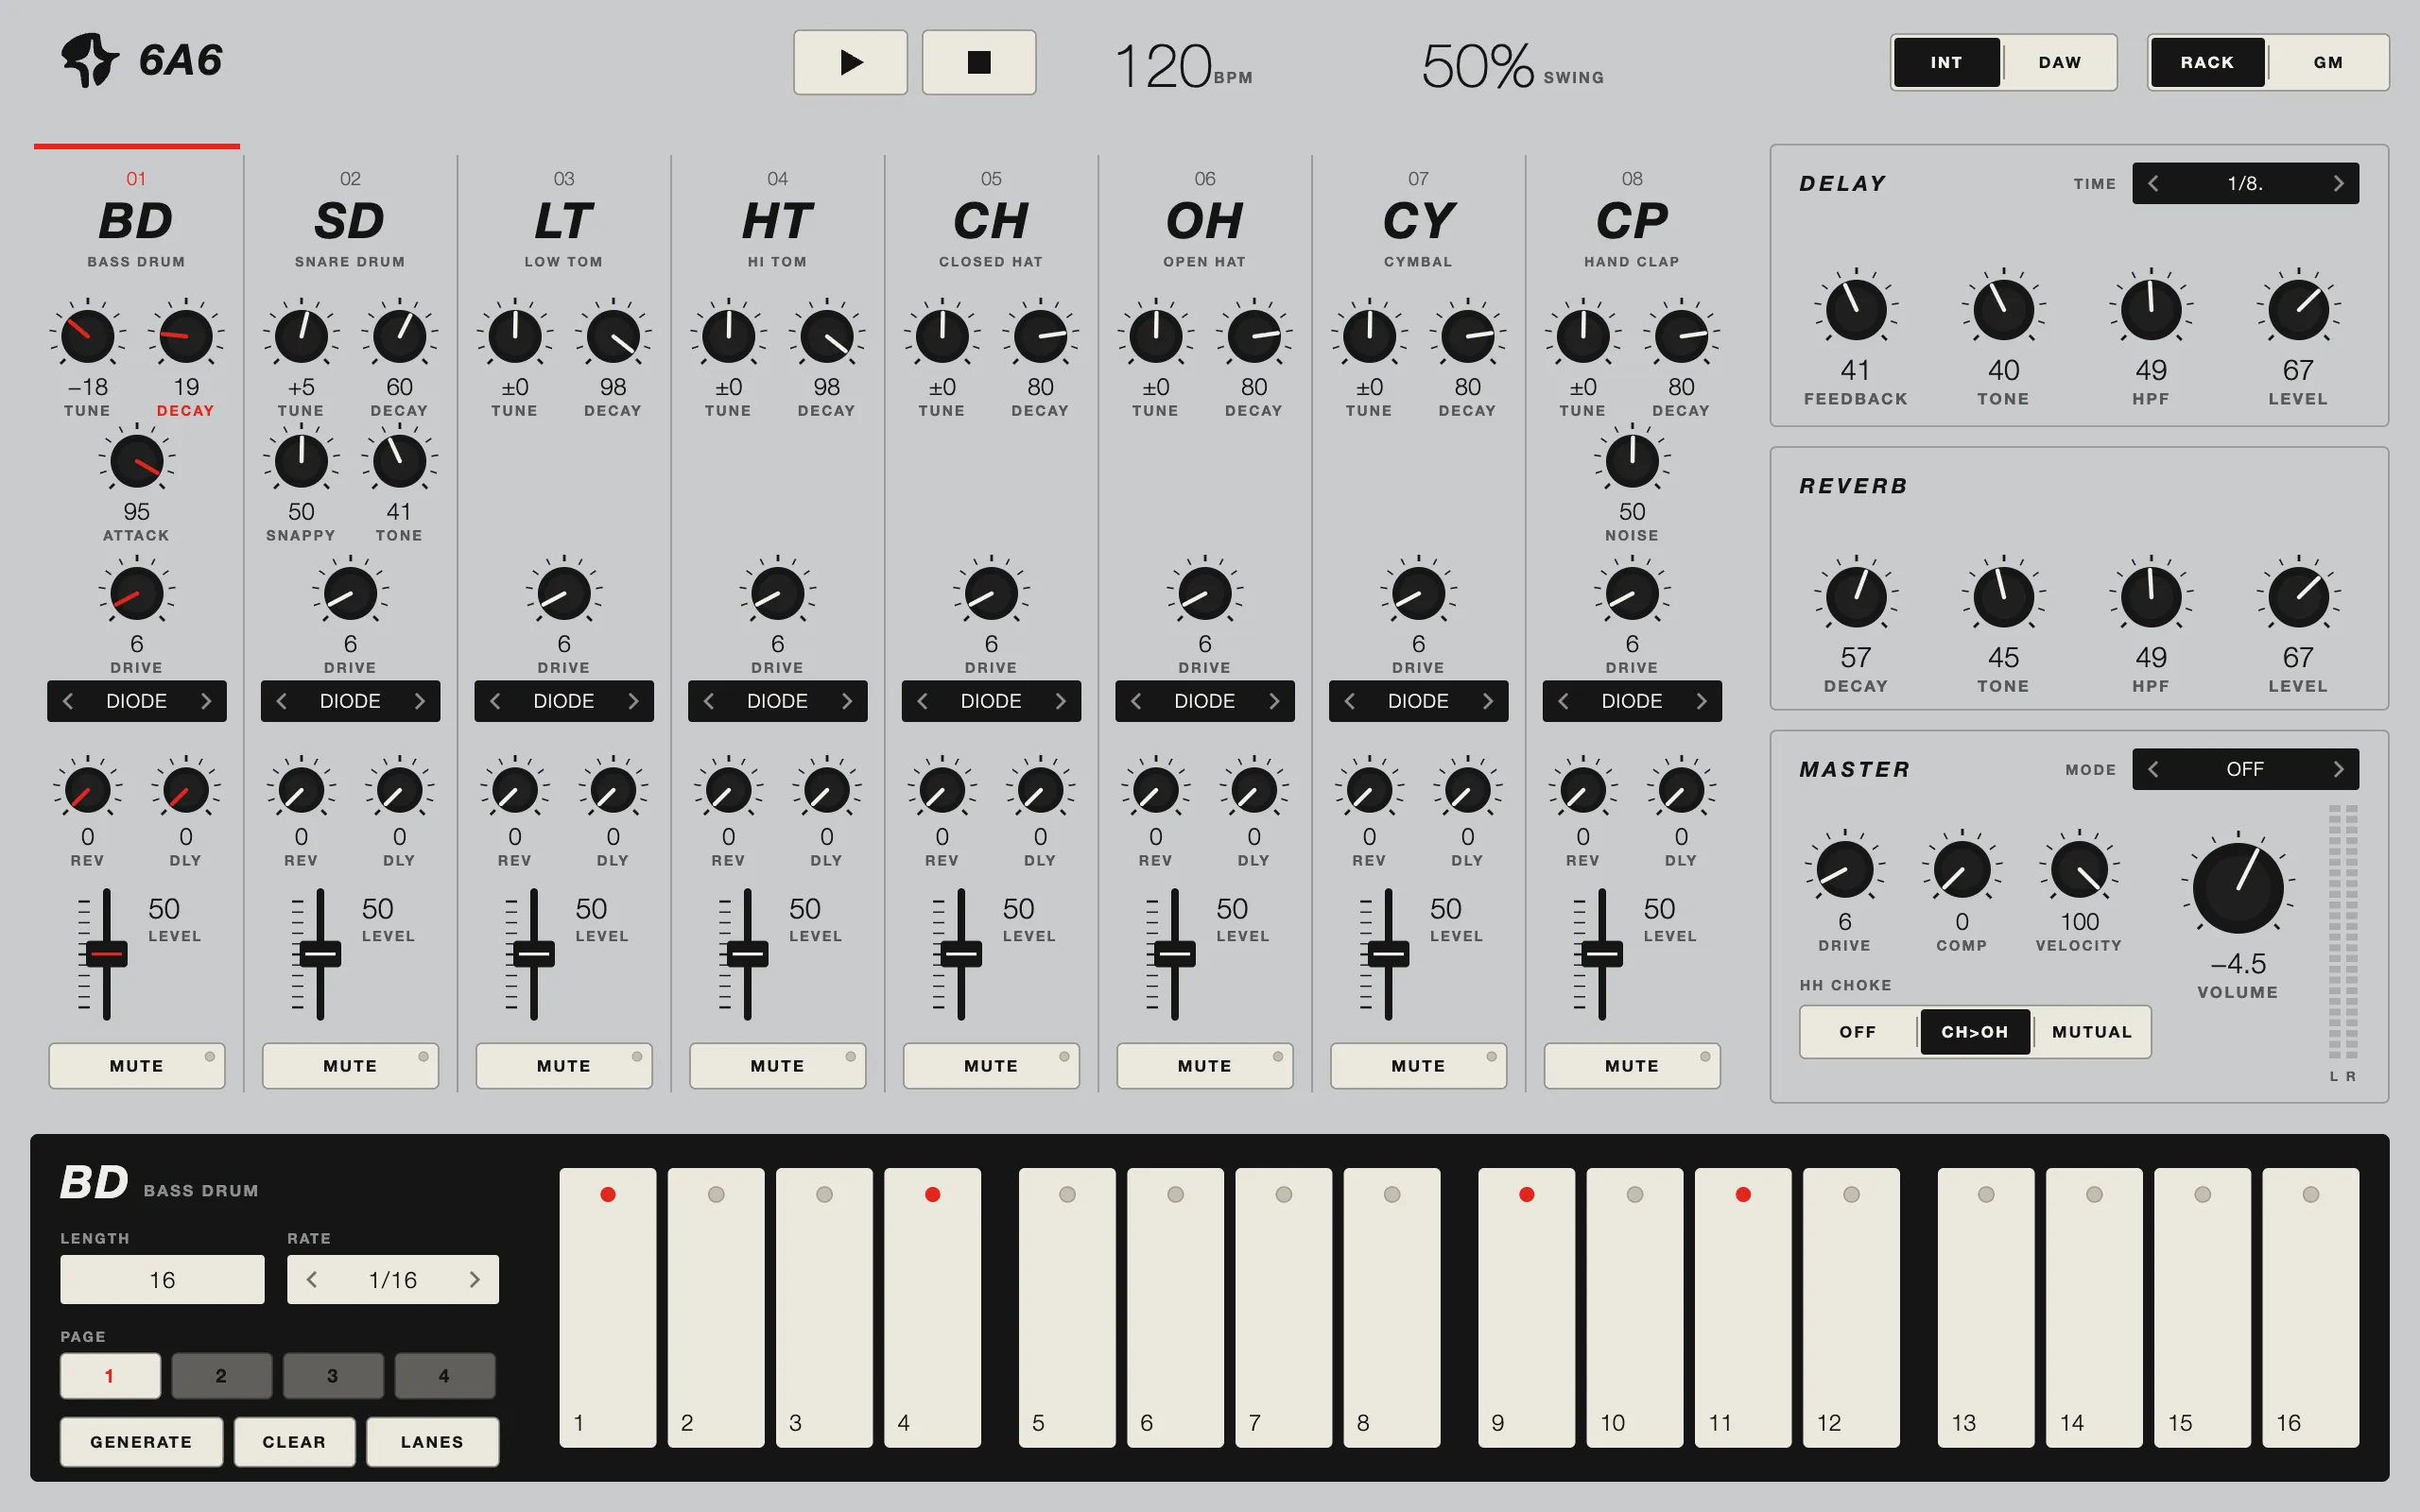Switch to pattern page 4
This screenshot has width=2420, height=1512.
444,1376
